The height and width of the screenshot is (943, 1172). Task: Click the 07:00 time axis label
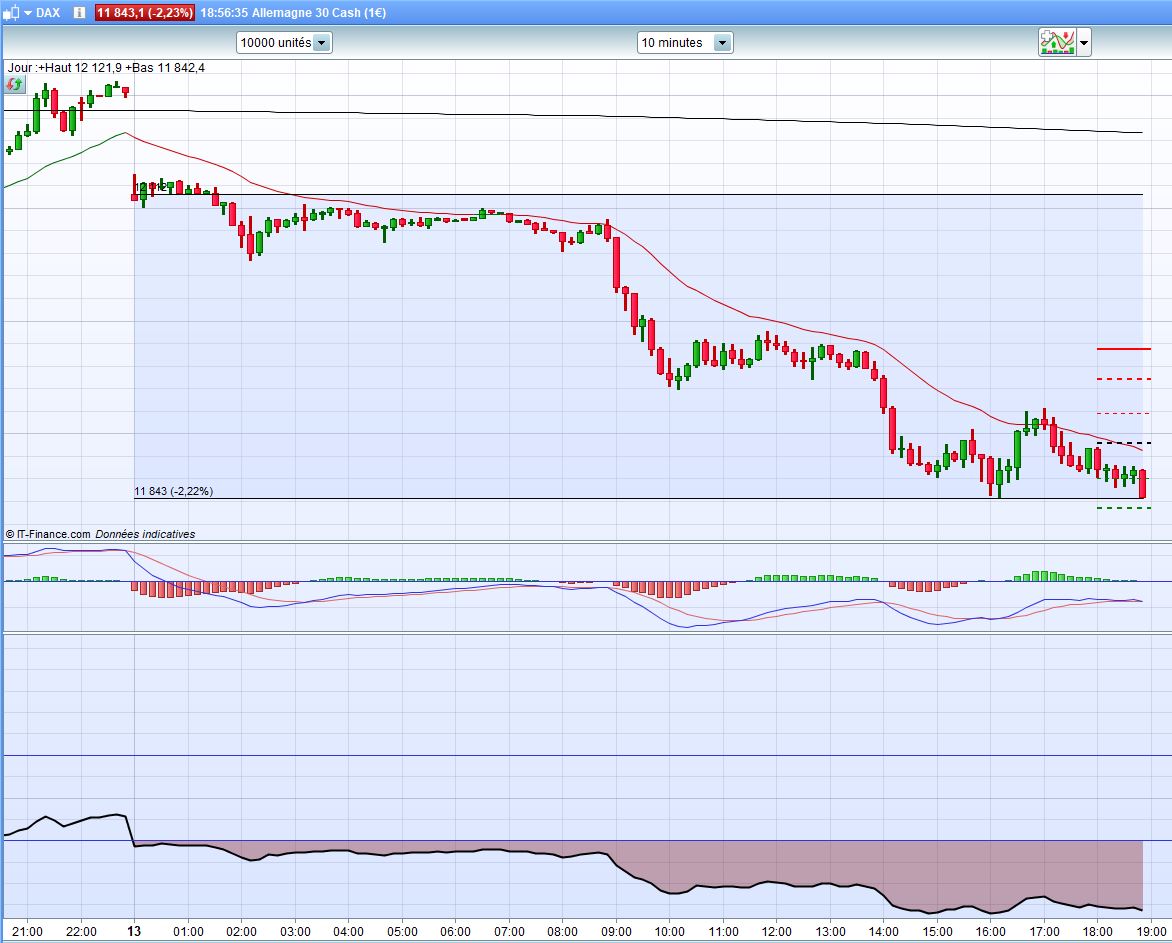pyautogui.click(x=509, y=932)
